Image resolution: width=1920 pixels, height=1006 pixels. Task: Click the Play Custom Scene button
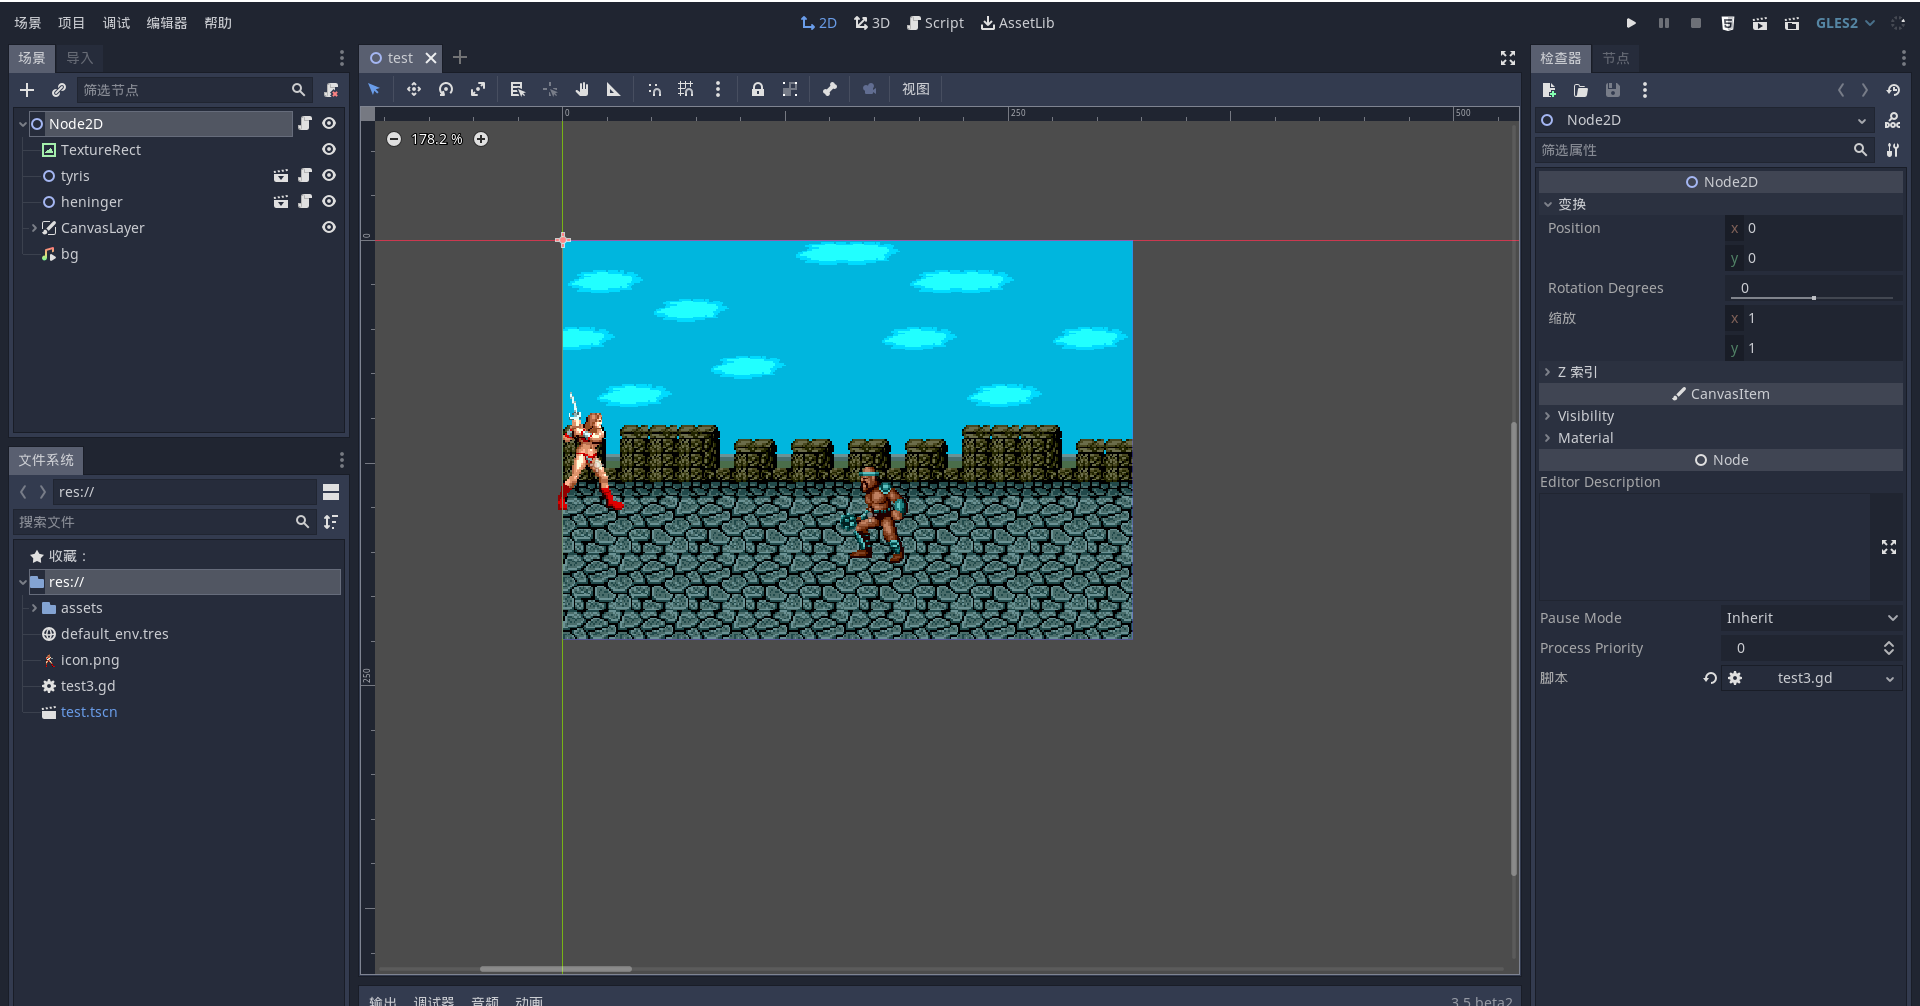(1792, 23)
